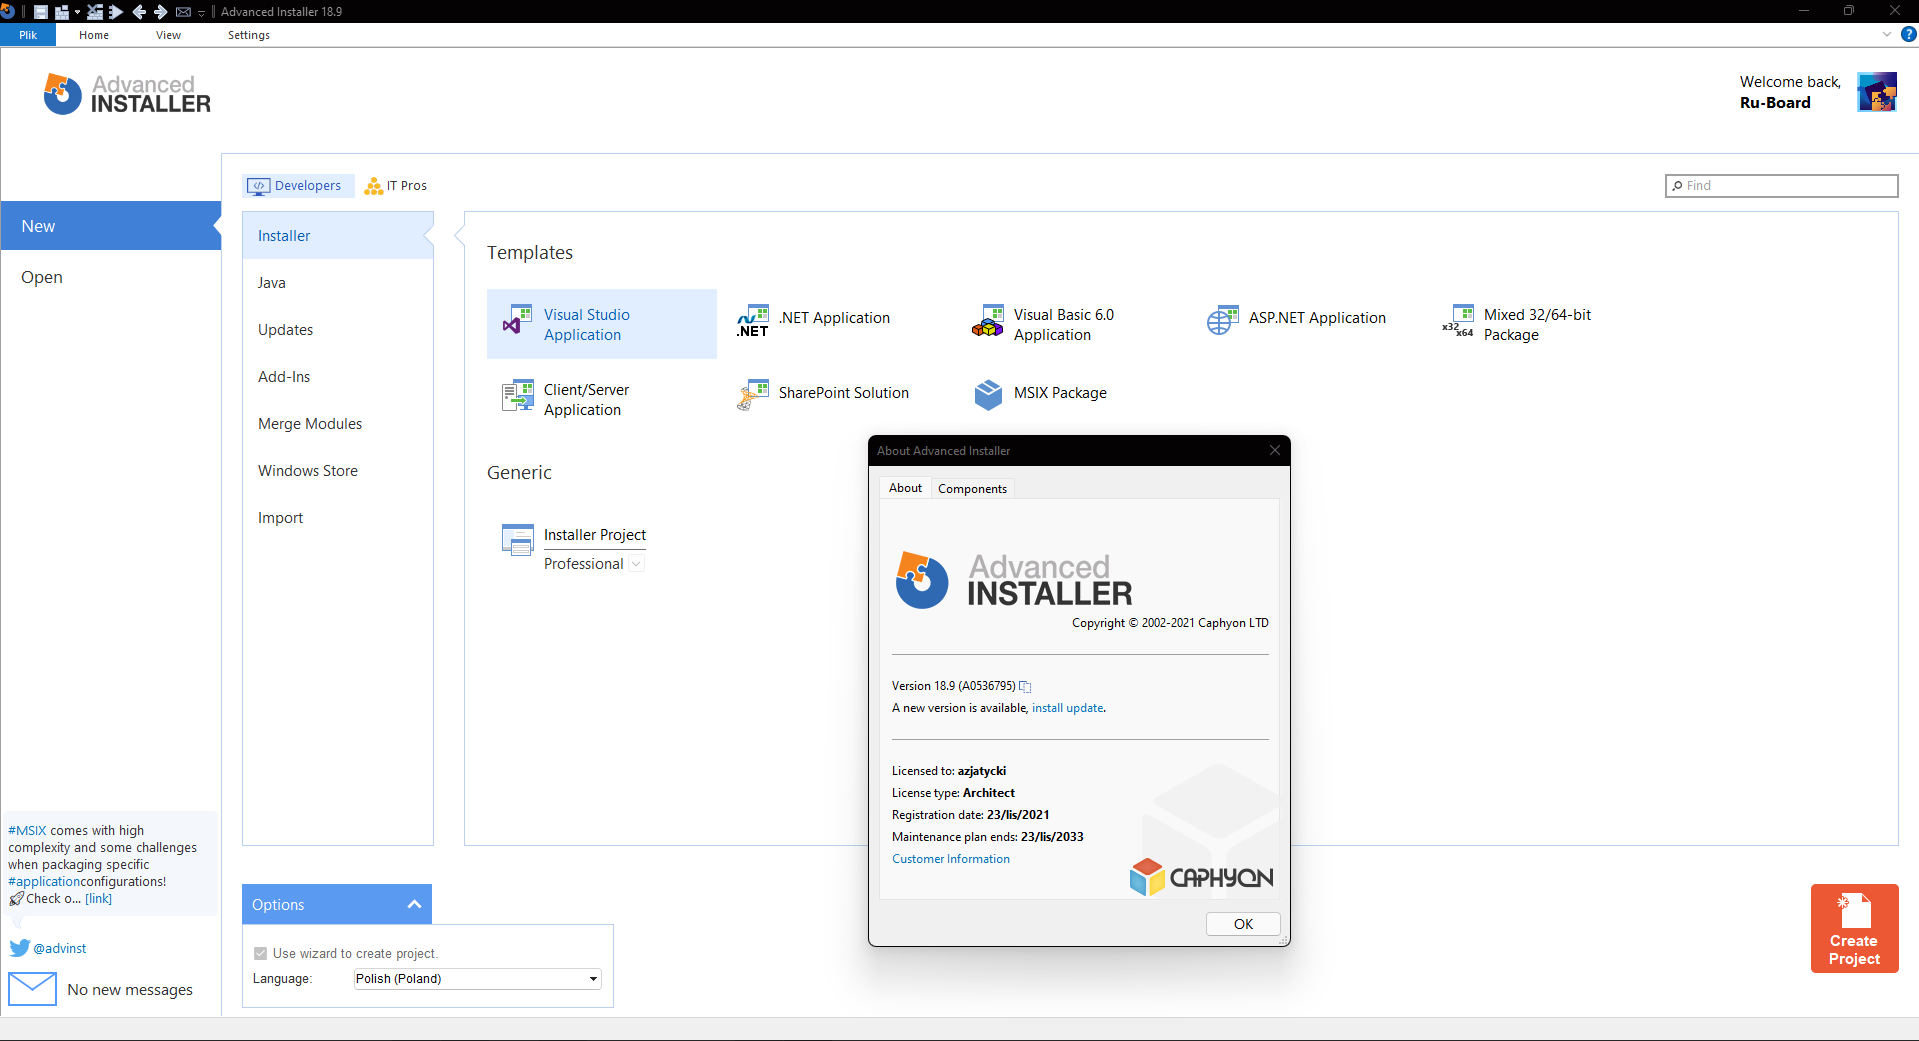The image size is (1919, 1041).
Task: Select the Java project category
Action: (x=338, y=283)
